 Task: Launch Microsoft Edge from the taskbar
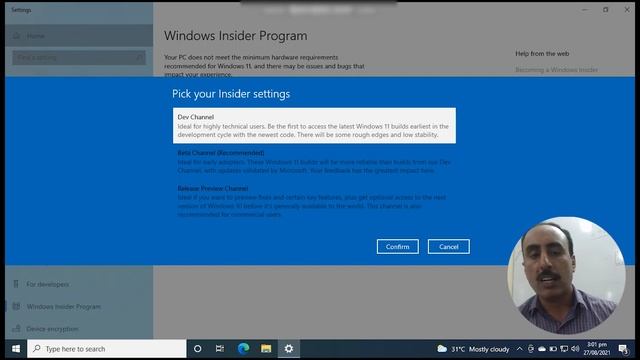[x=243, y=349]
